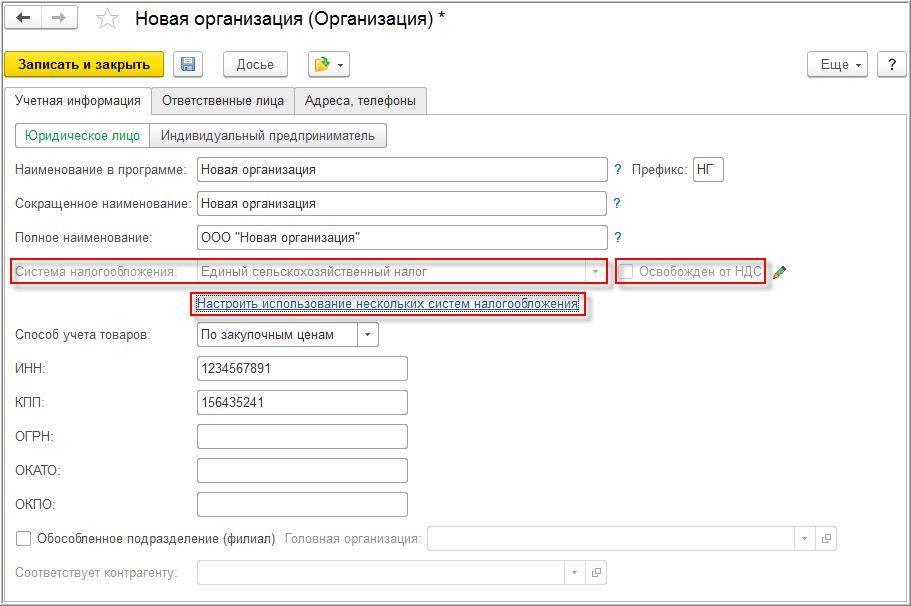The image size is (911, 606).
Task: Click the open icon beside Головная организация
Action: 826,538
